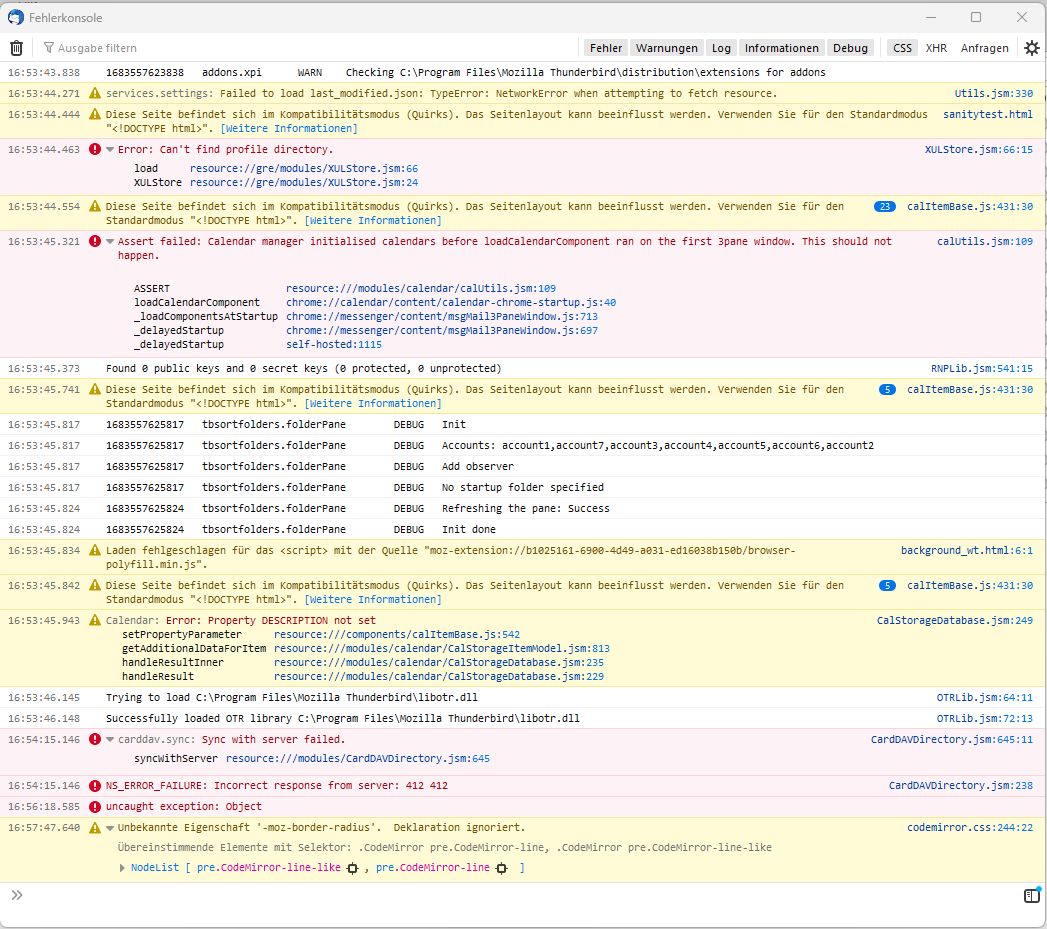The image size is (1047, 929).
Task: Open XULStore.jsm:66:15 source link
Action: pyautogui.click(x=978, y=150)
